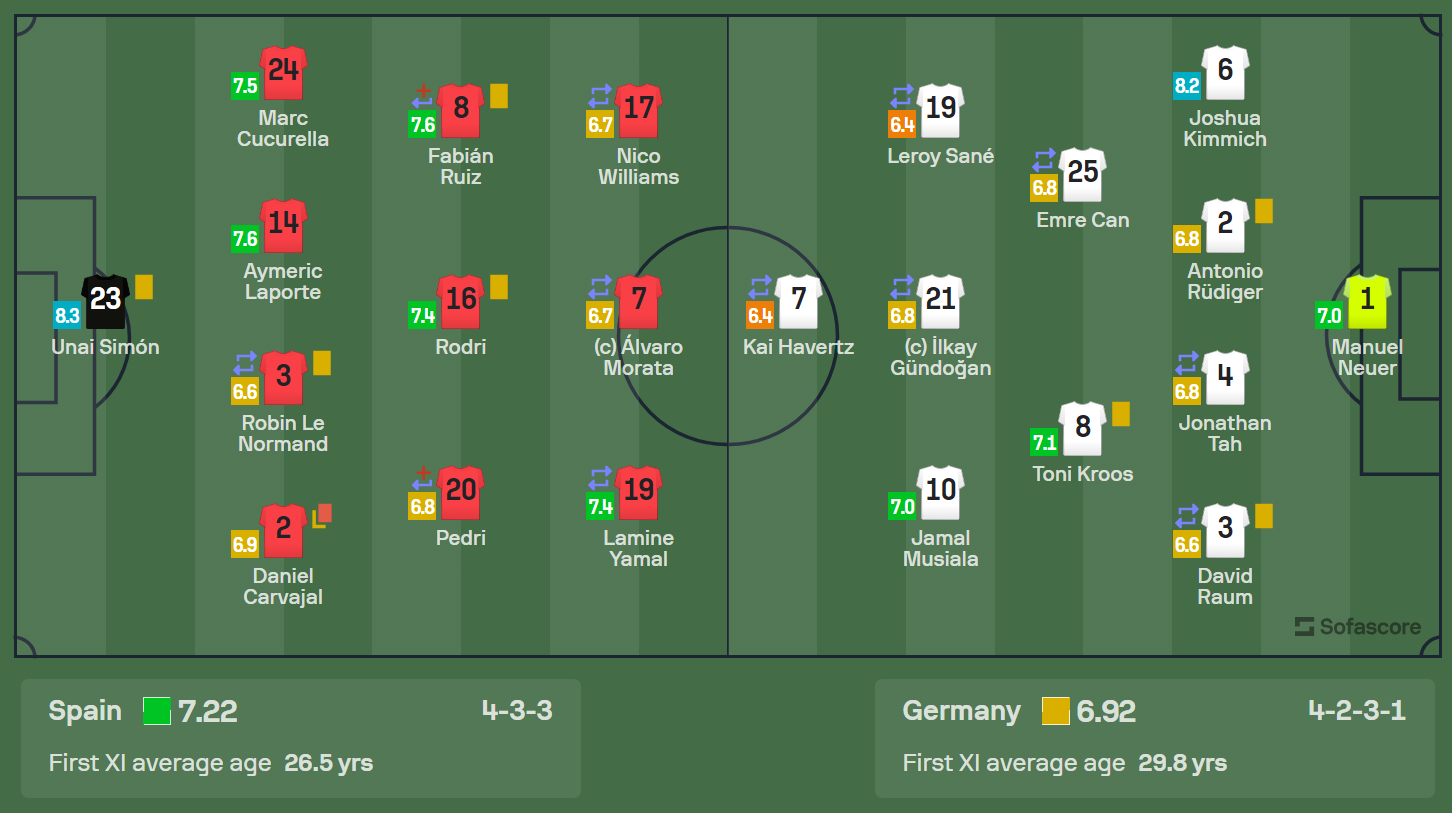This screenshot has width=1452, height=813.
Task: Click the Sofascore logo on the pitch
Action: [x=1357, y=627]
